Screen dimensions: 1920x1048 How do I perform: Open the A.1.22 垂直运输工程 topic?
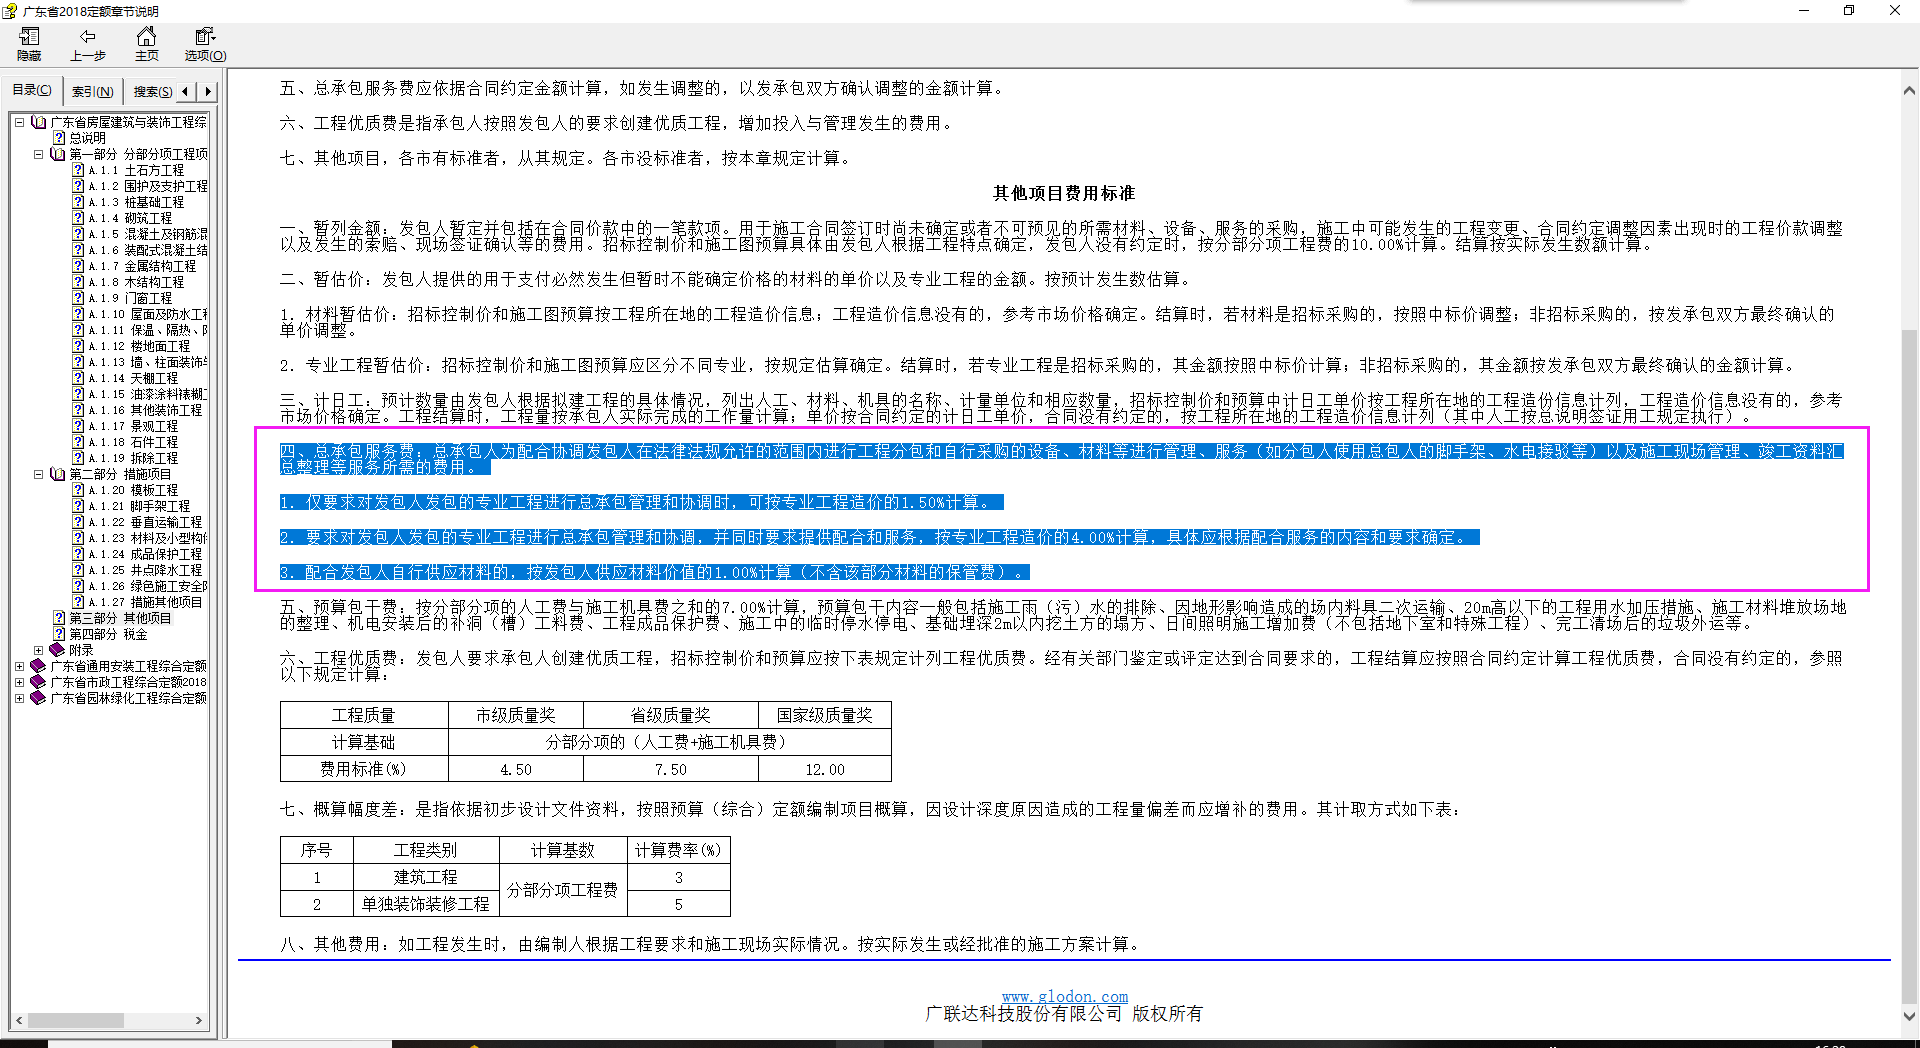[145, 522]
